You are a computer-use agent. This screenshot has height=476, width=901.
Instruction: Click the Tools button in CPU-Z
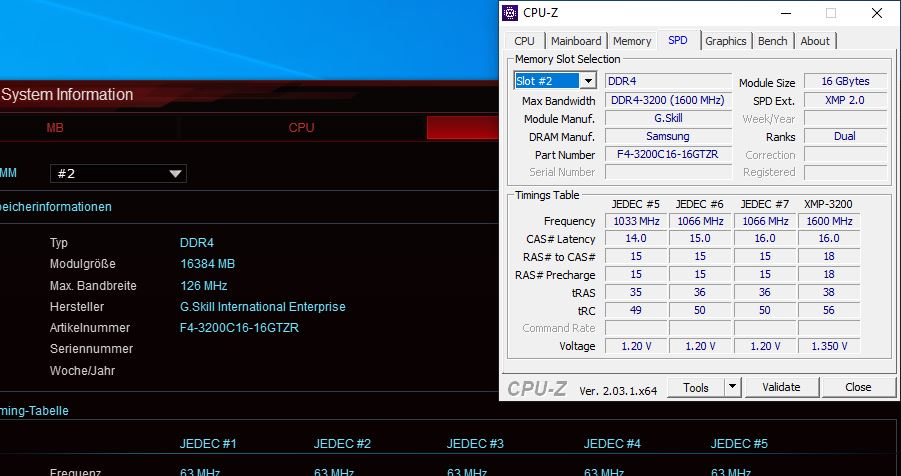[x=695, y=387]
